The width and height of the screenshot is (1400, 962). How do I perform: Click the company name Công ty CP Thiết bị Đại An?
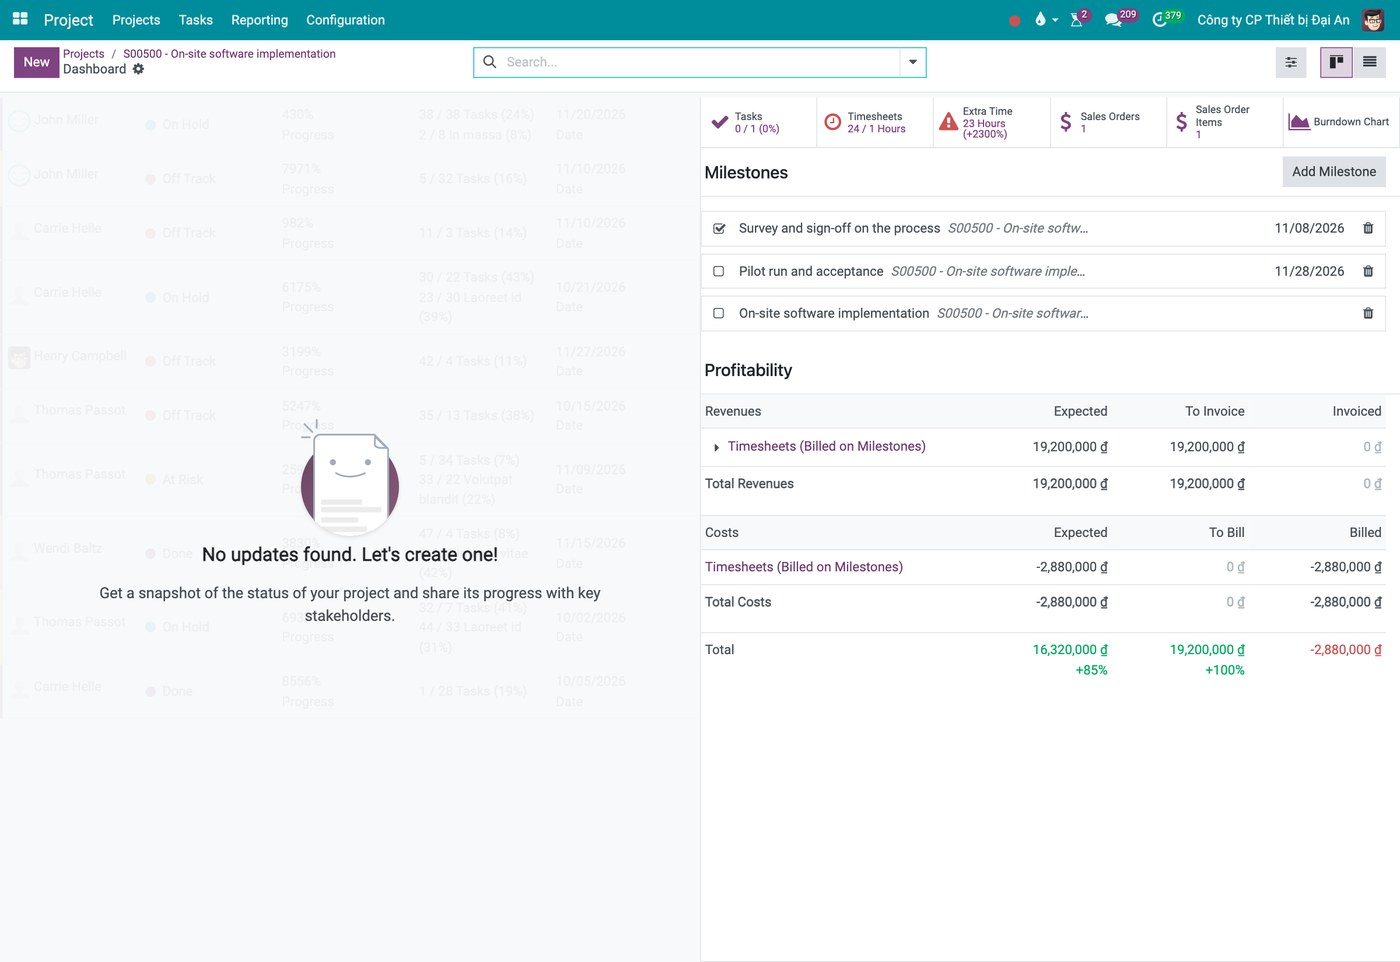click(x=1273, y=20)
